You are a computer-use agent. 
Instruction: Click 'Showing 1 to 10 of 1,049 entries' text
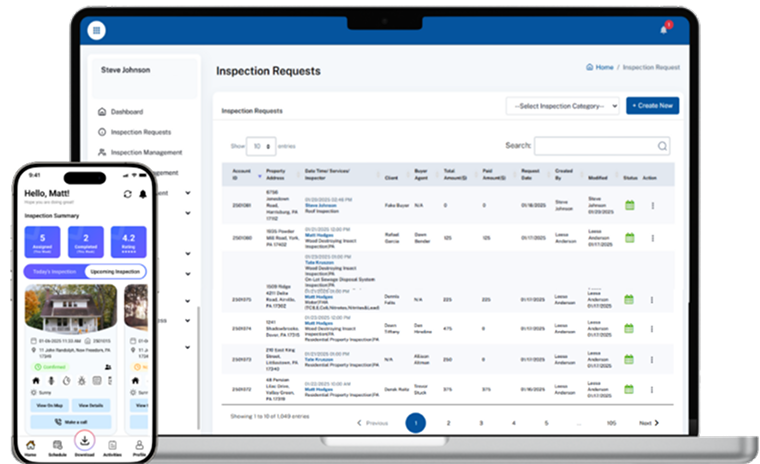point(269,416)
